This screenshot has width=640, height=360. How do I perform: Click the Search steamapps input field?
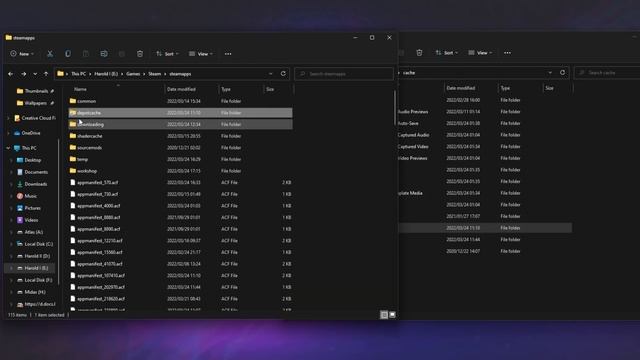pos(344,74)
